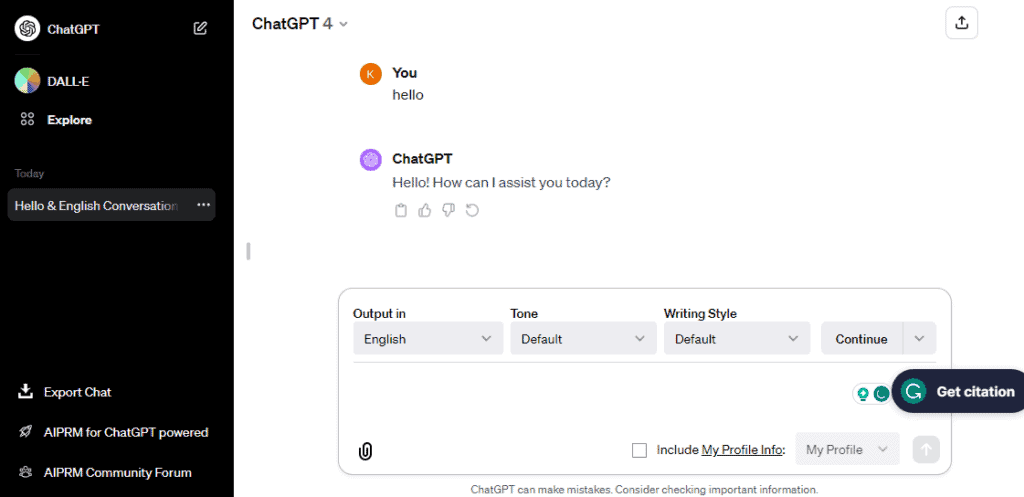Expand the Tone dropdown

tap(583, 339)
